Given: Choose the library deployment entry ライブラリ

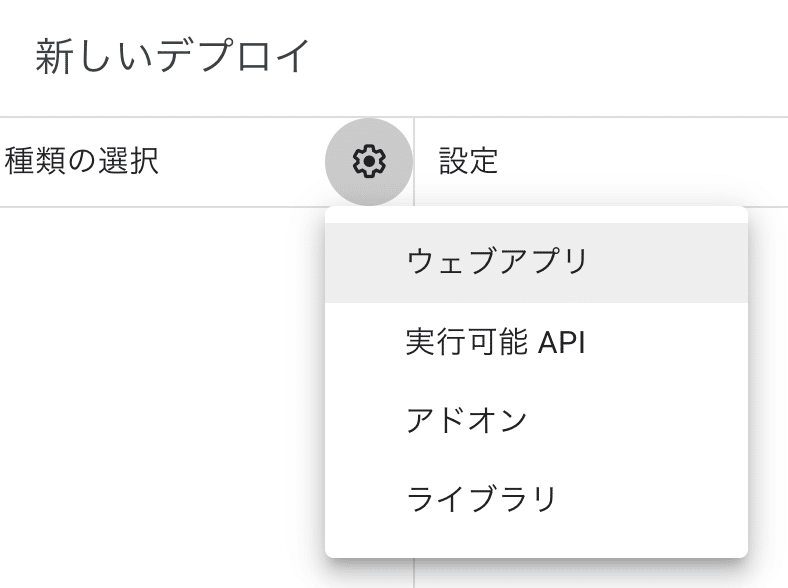Looking at the screenshot, I should coord(536,500).
